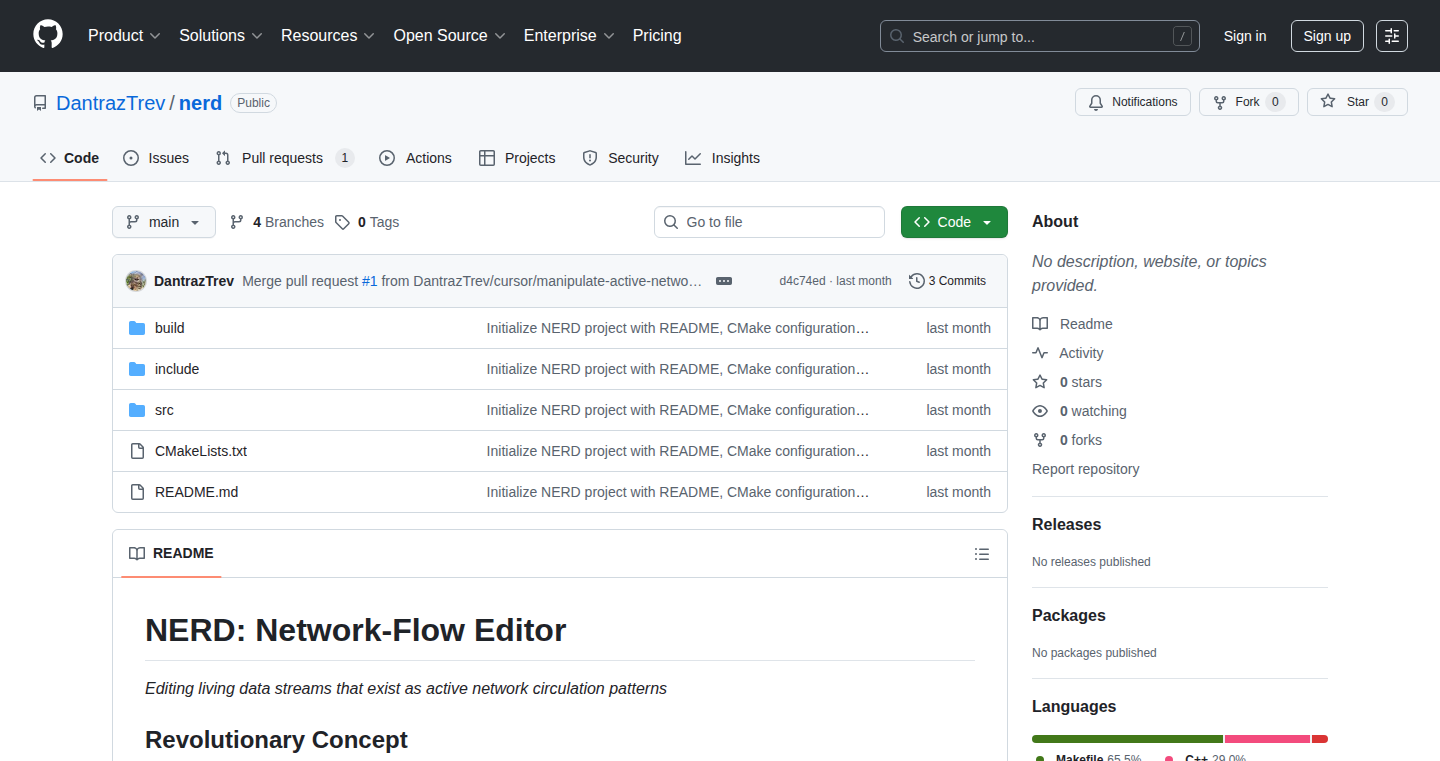
Task: Click the Go to file input
Action: [770, 222]
